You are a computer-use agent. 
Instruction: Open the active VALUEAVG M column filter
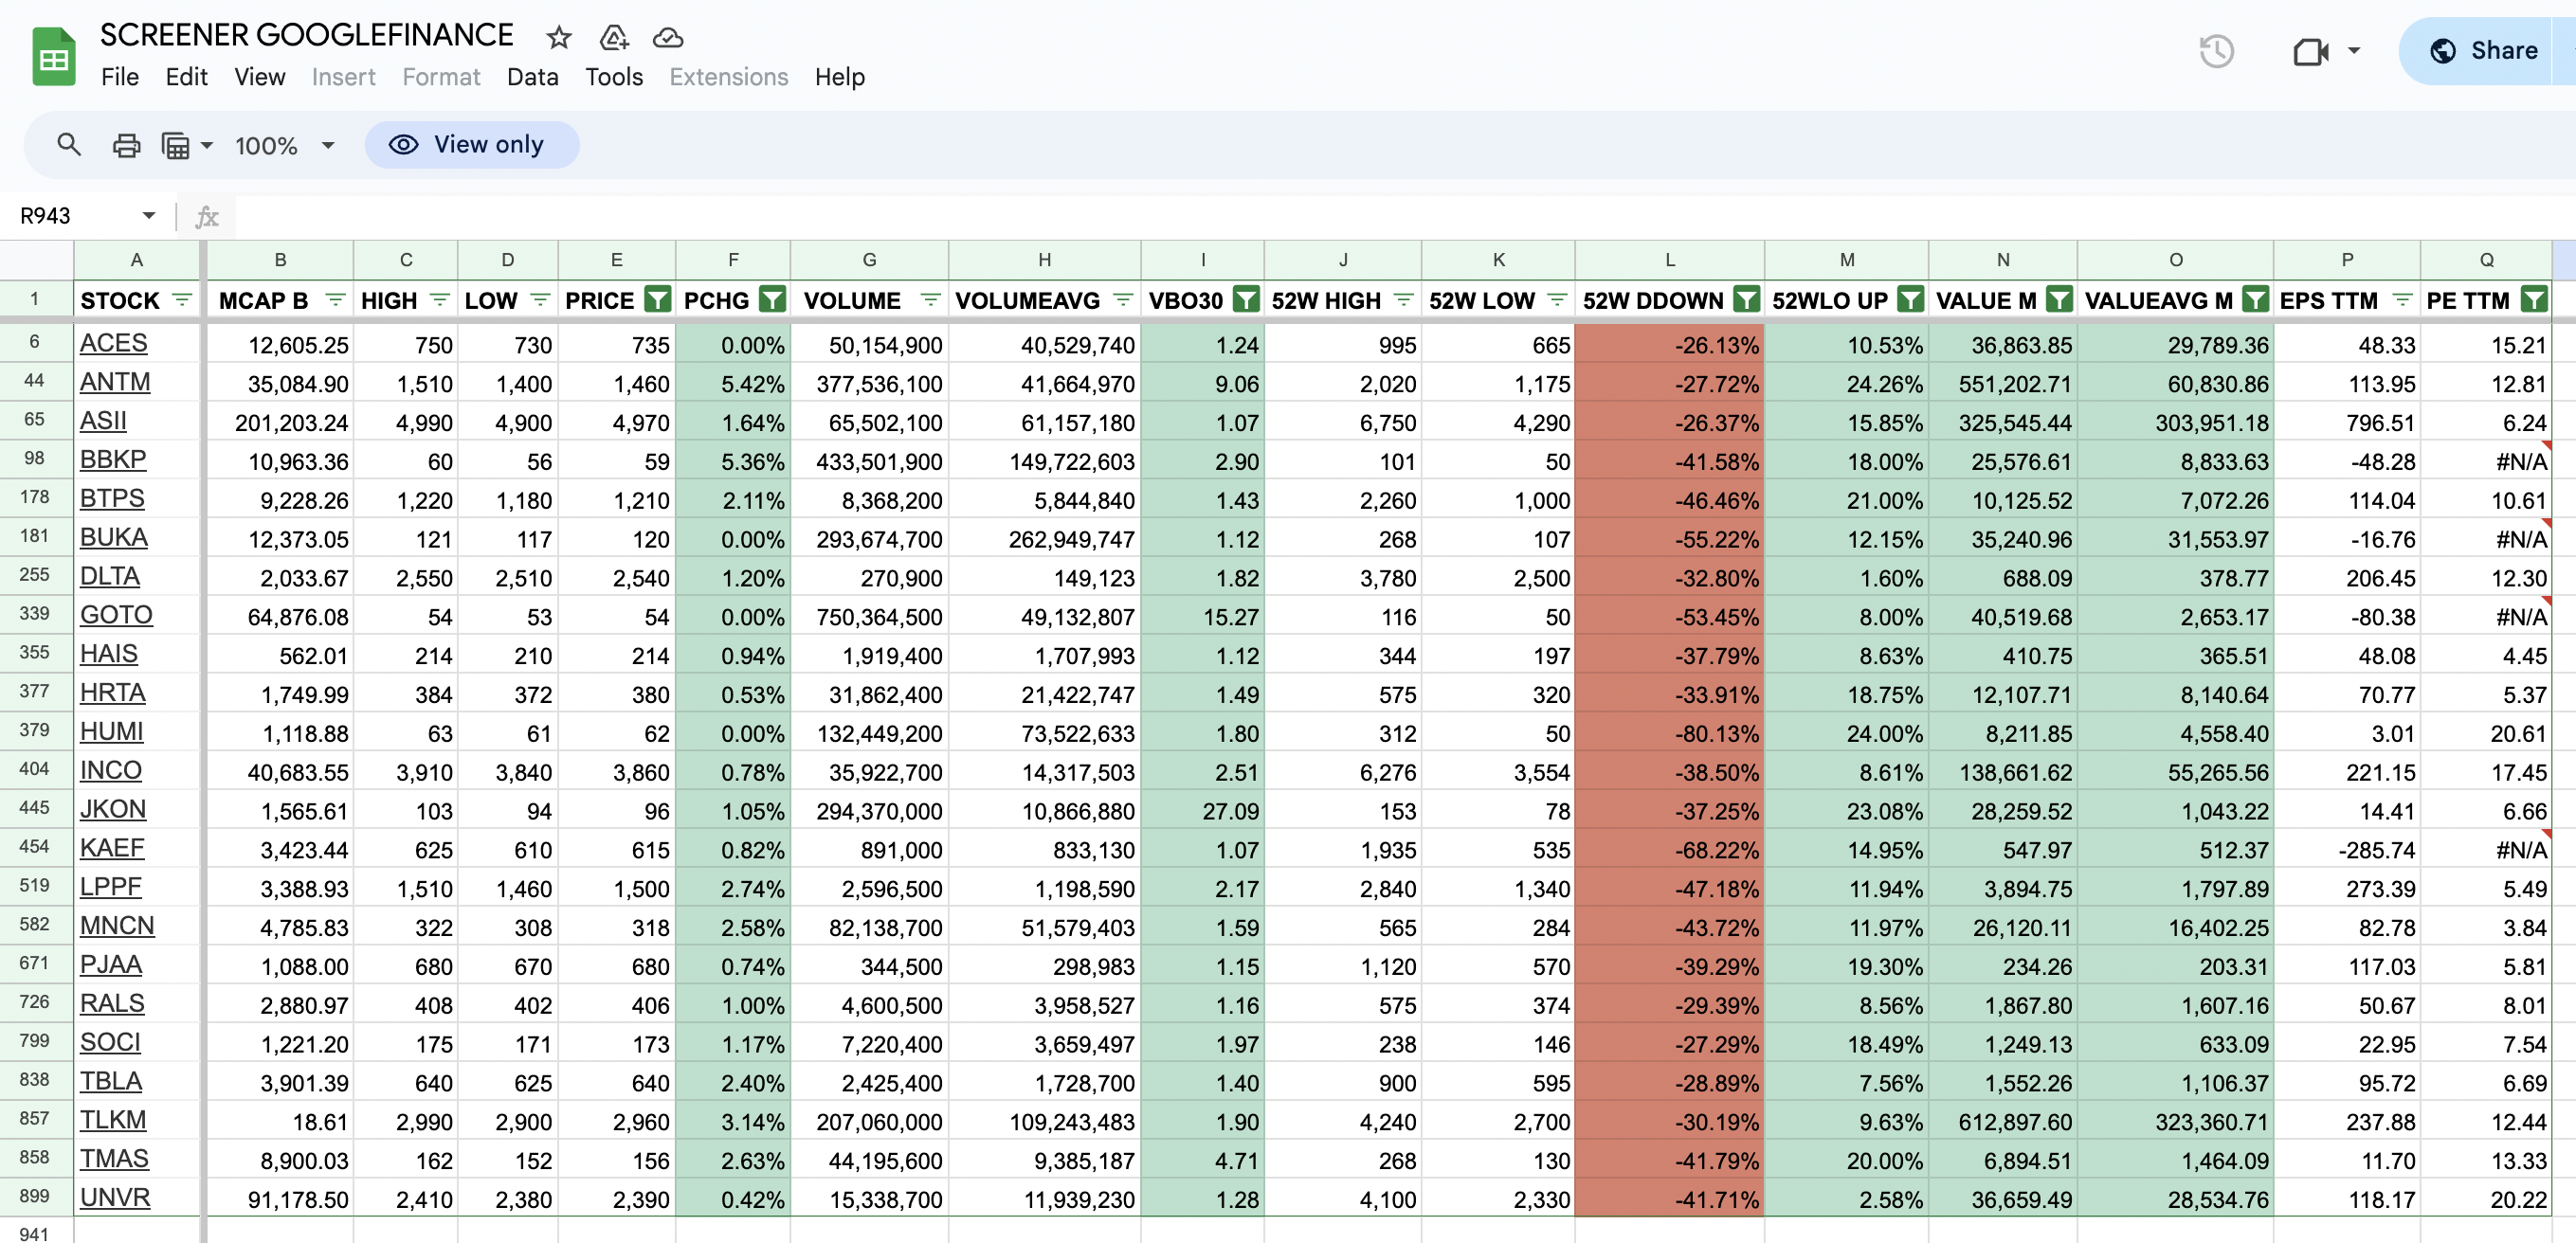(x=2255, y=299)
